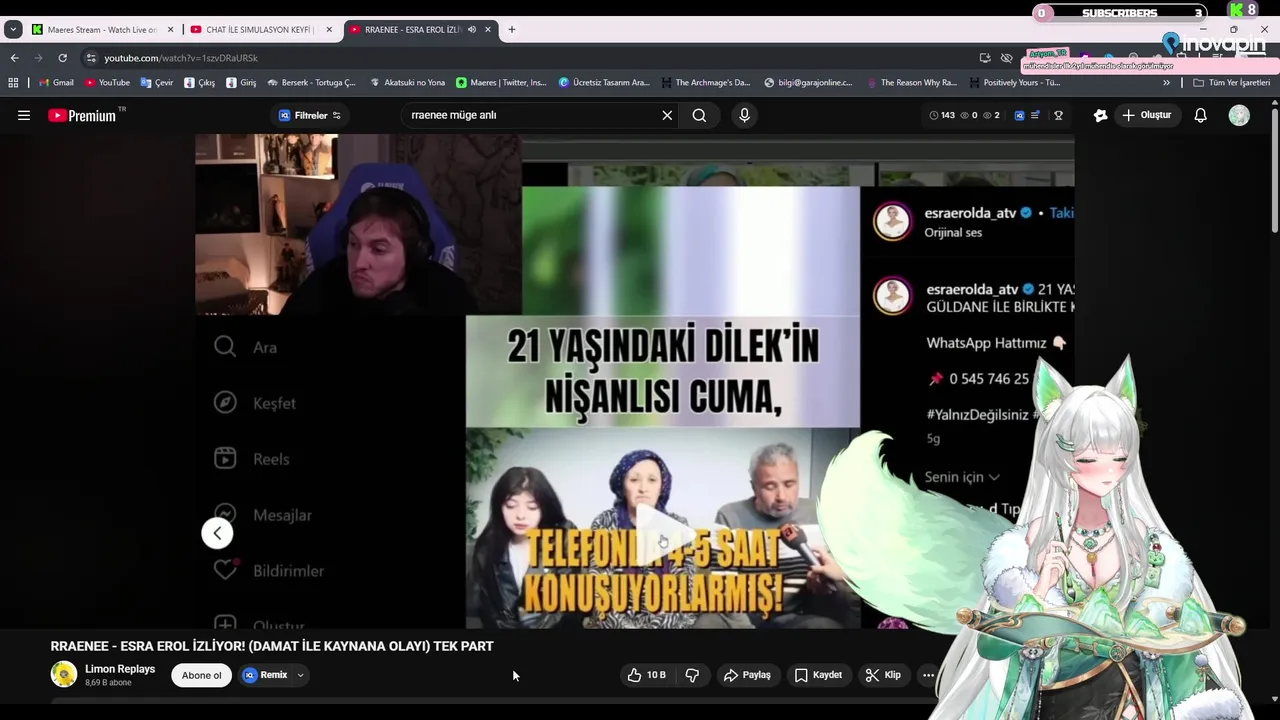Open Chrome apps grid in bookmarks bar
Image resolution: width=1280 pixels, height=720 pixels.
pyautogui.click(x=13, y=83)
